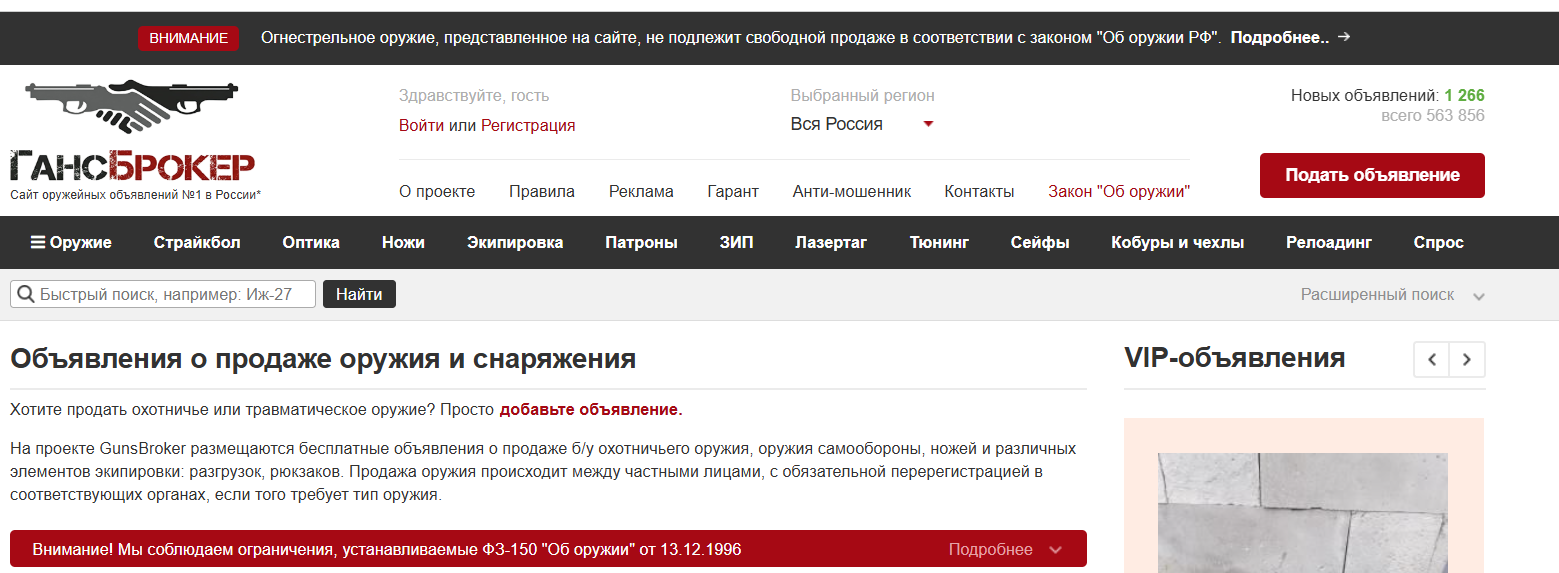Open the Лазертаг category
This screenshot has height=573, width=1559.
coord(831,242)
